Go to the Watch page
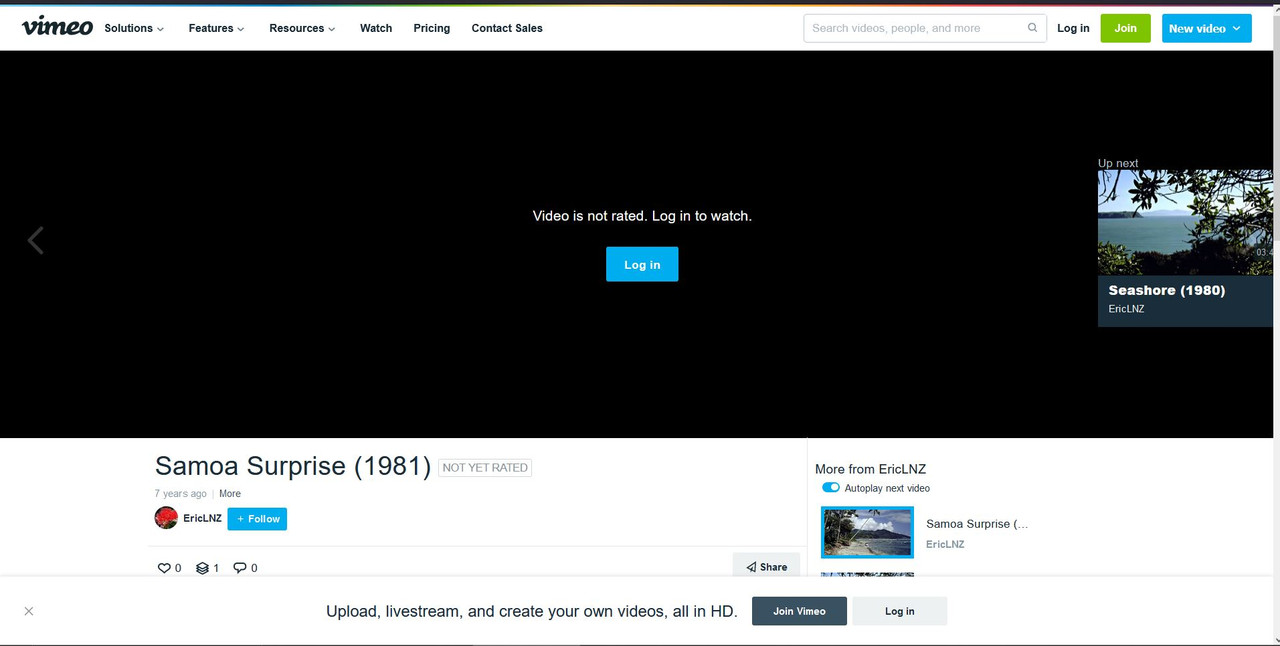 coord(376,28)
